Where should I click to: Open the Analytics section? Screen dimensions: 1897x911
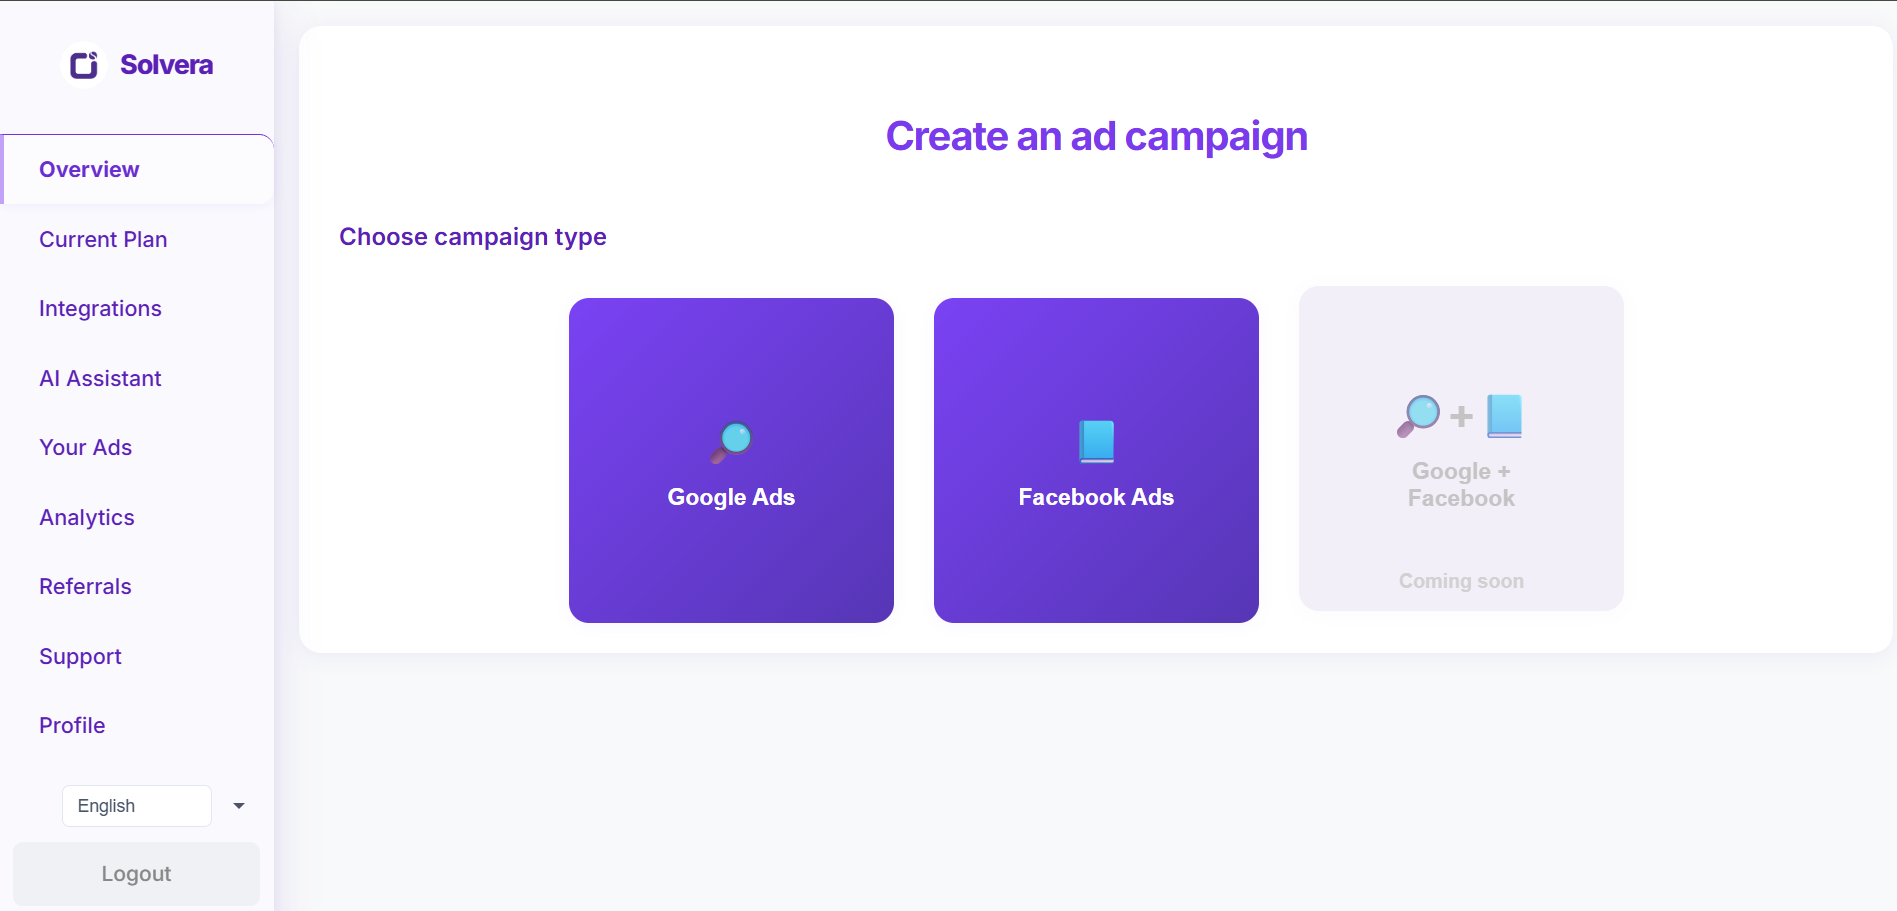tap(87, 517)
